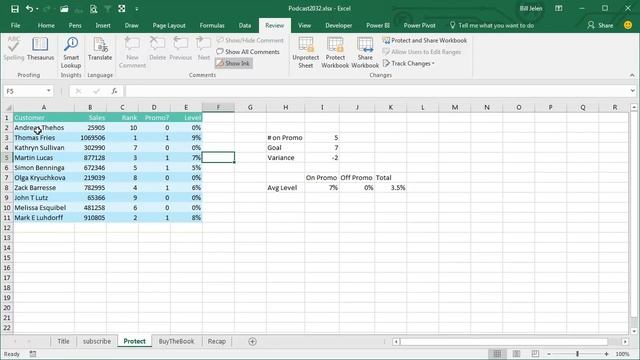Go to Next comment
Image resolution: width=640 pixels, height=360 pixels.
click(x=204, y=49)
